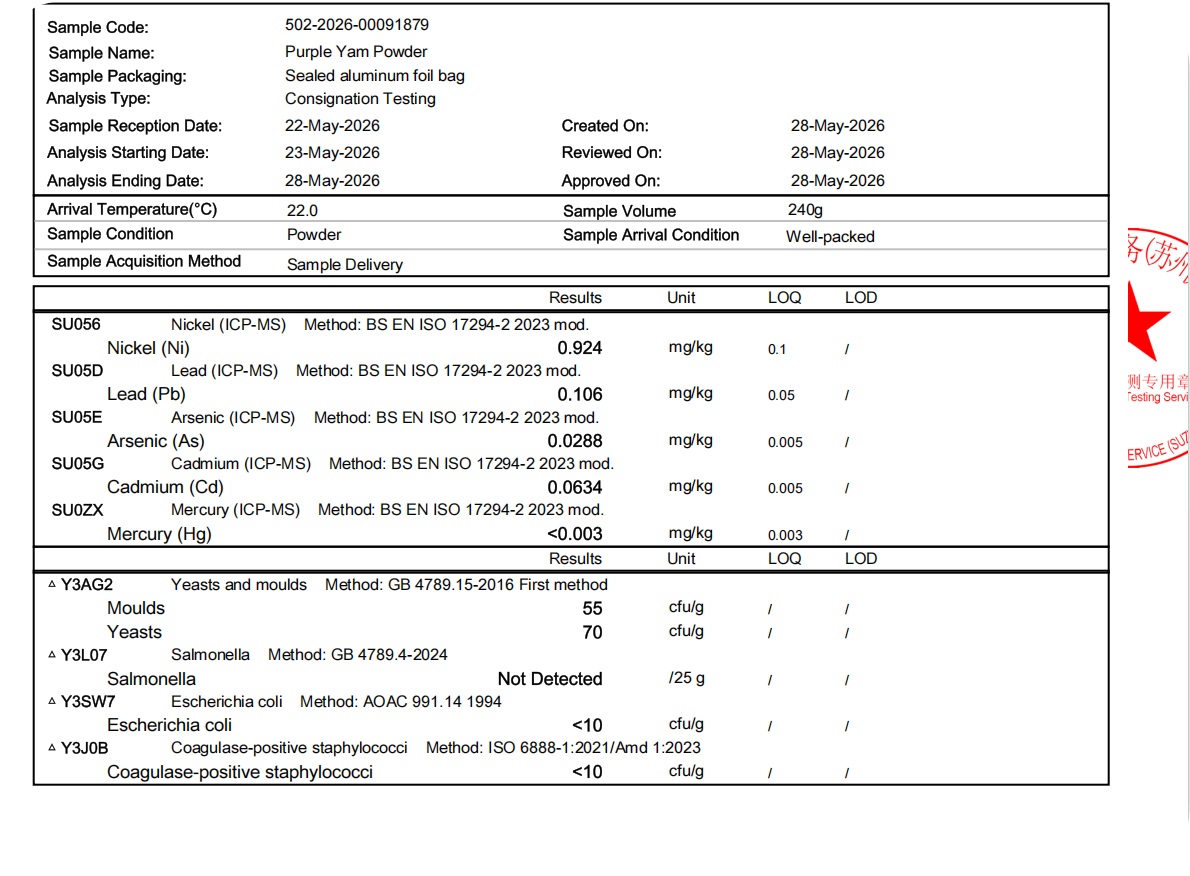This screenshot has width=1190, height=876.
Task: Click the test code Y3AG2
Action: click(x=87, y=585)
